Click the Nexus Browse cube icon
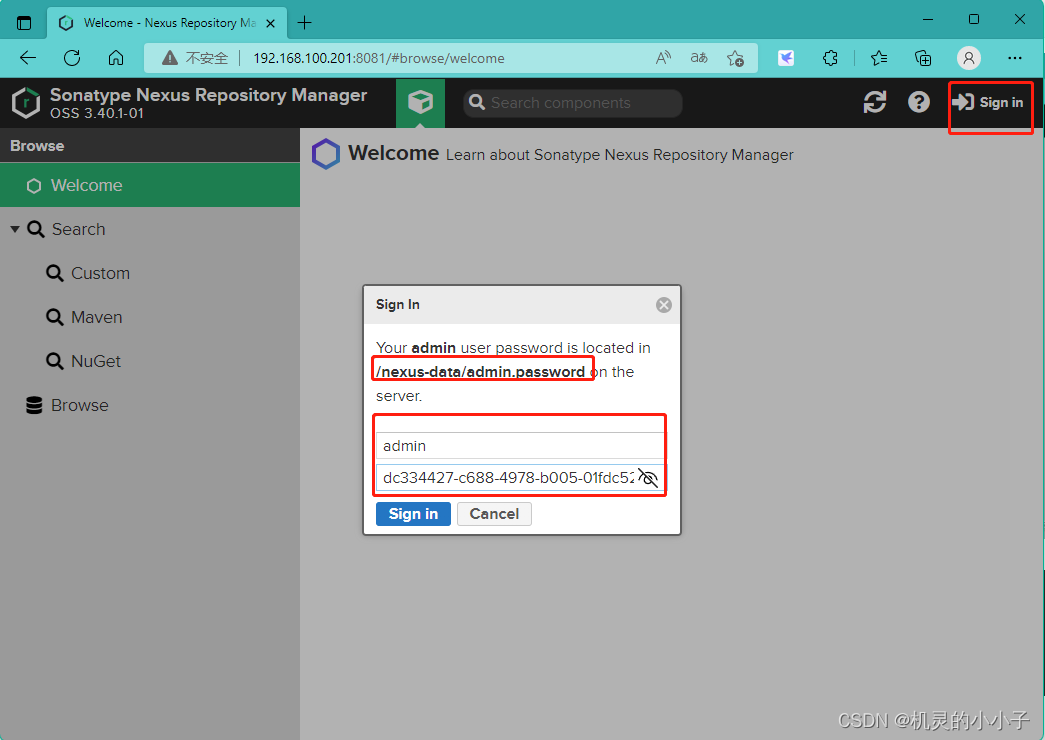Image resolution: width=1045 pixels, height=740 pixels. click(421, 103)
